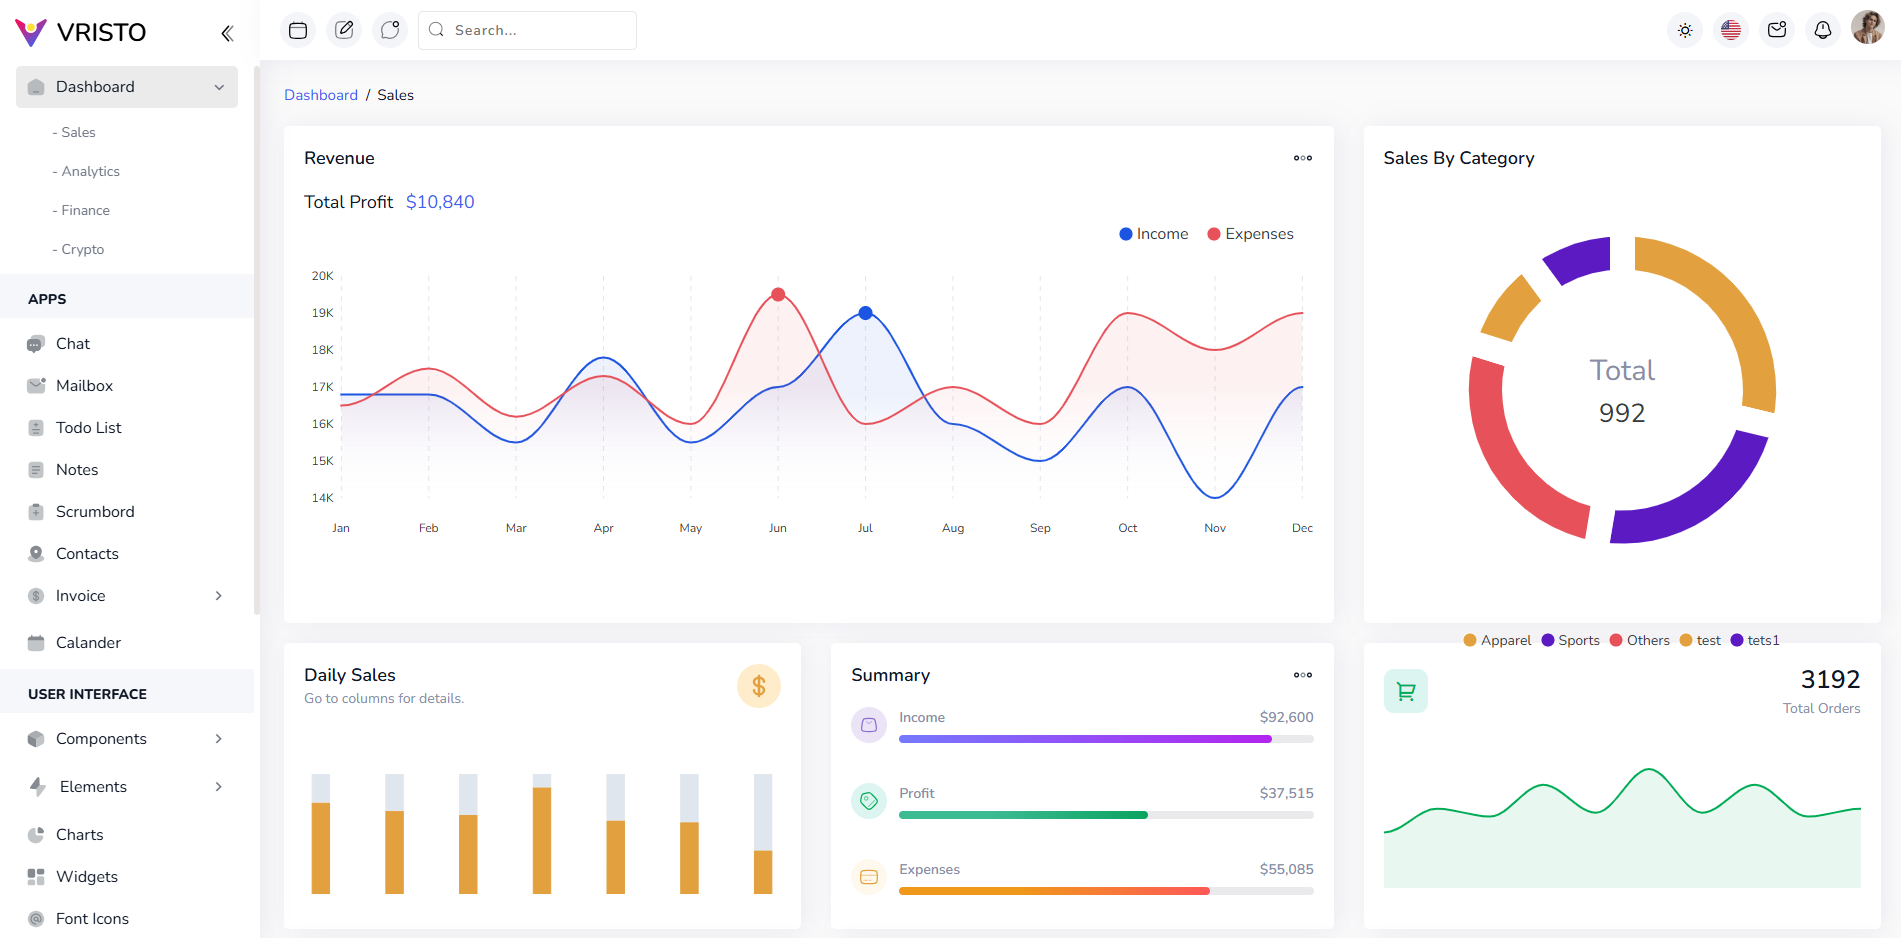Select the US flag language icon

point(1731,30)
